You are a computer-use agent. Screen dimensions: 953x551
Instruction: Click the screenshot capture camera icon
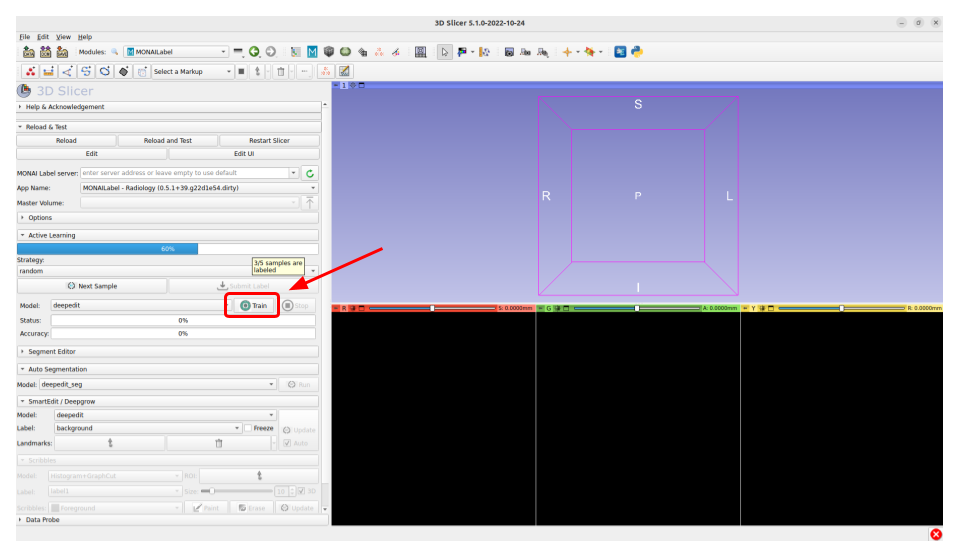click(509, 52)
